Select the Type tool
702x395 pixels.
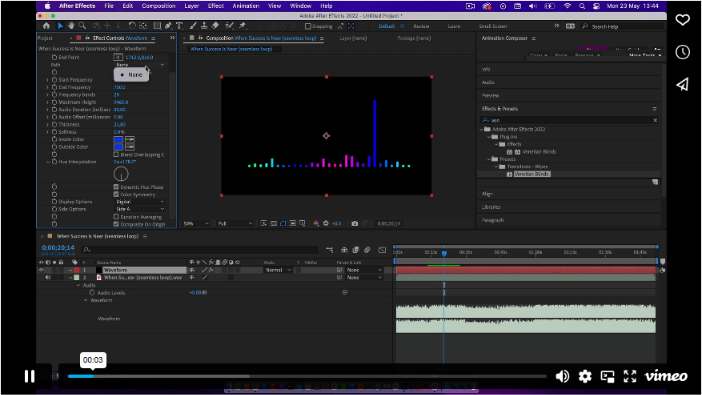click(179, 26)
